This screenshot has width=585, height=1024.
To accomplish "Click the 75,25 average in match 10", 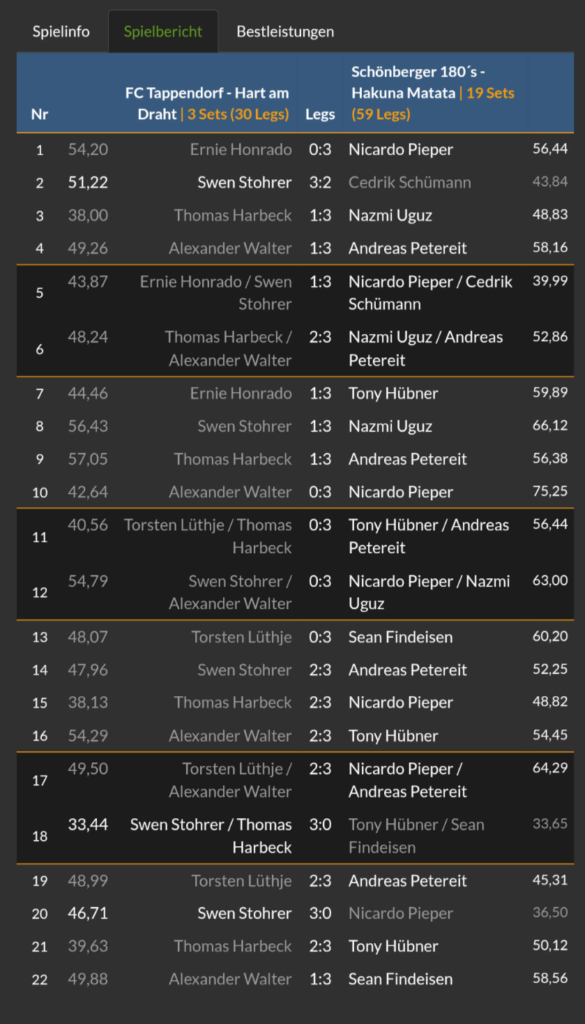I will click(x=550, y=491).
